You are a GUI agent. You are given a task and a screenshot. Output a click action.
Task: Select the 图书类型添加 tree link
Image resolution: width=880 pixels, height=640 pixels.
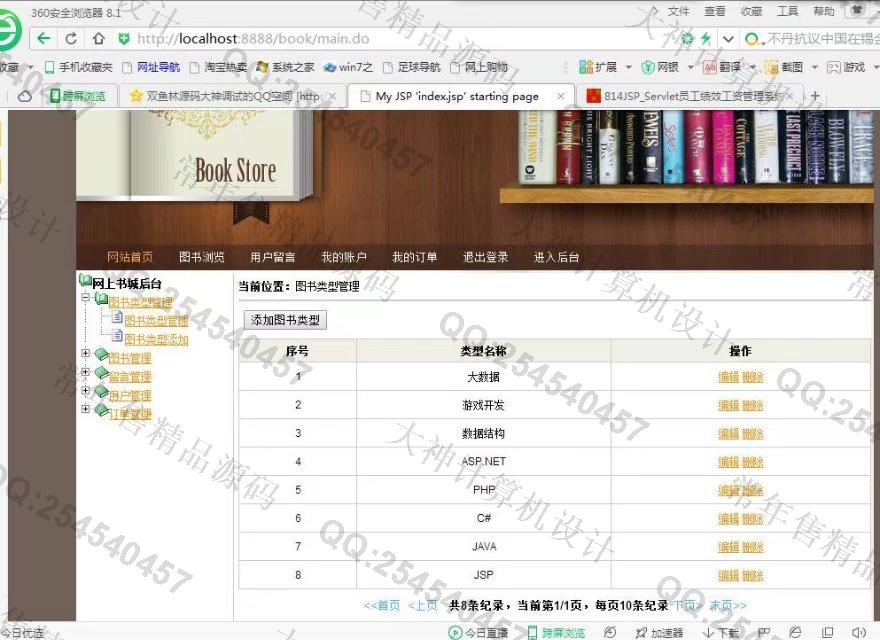click(x=156, y=340)
